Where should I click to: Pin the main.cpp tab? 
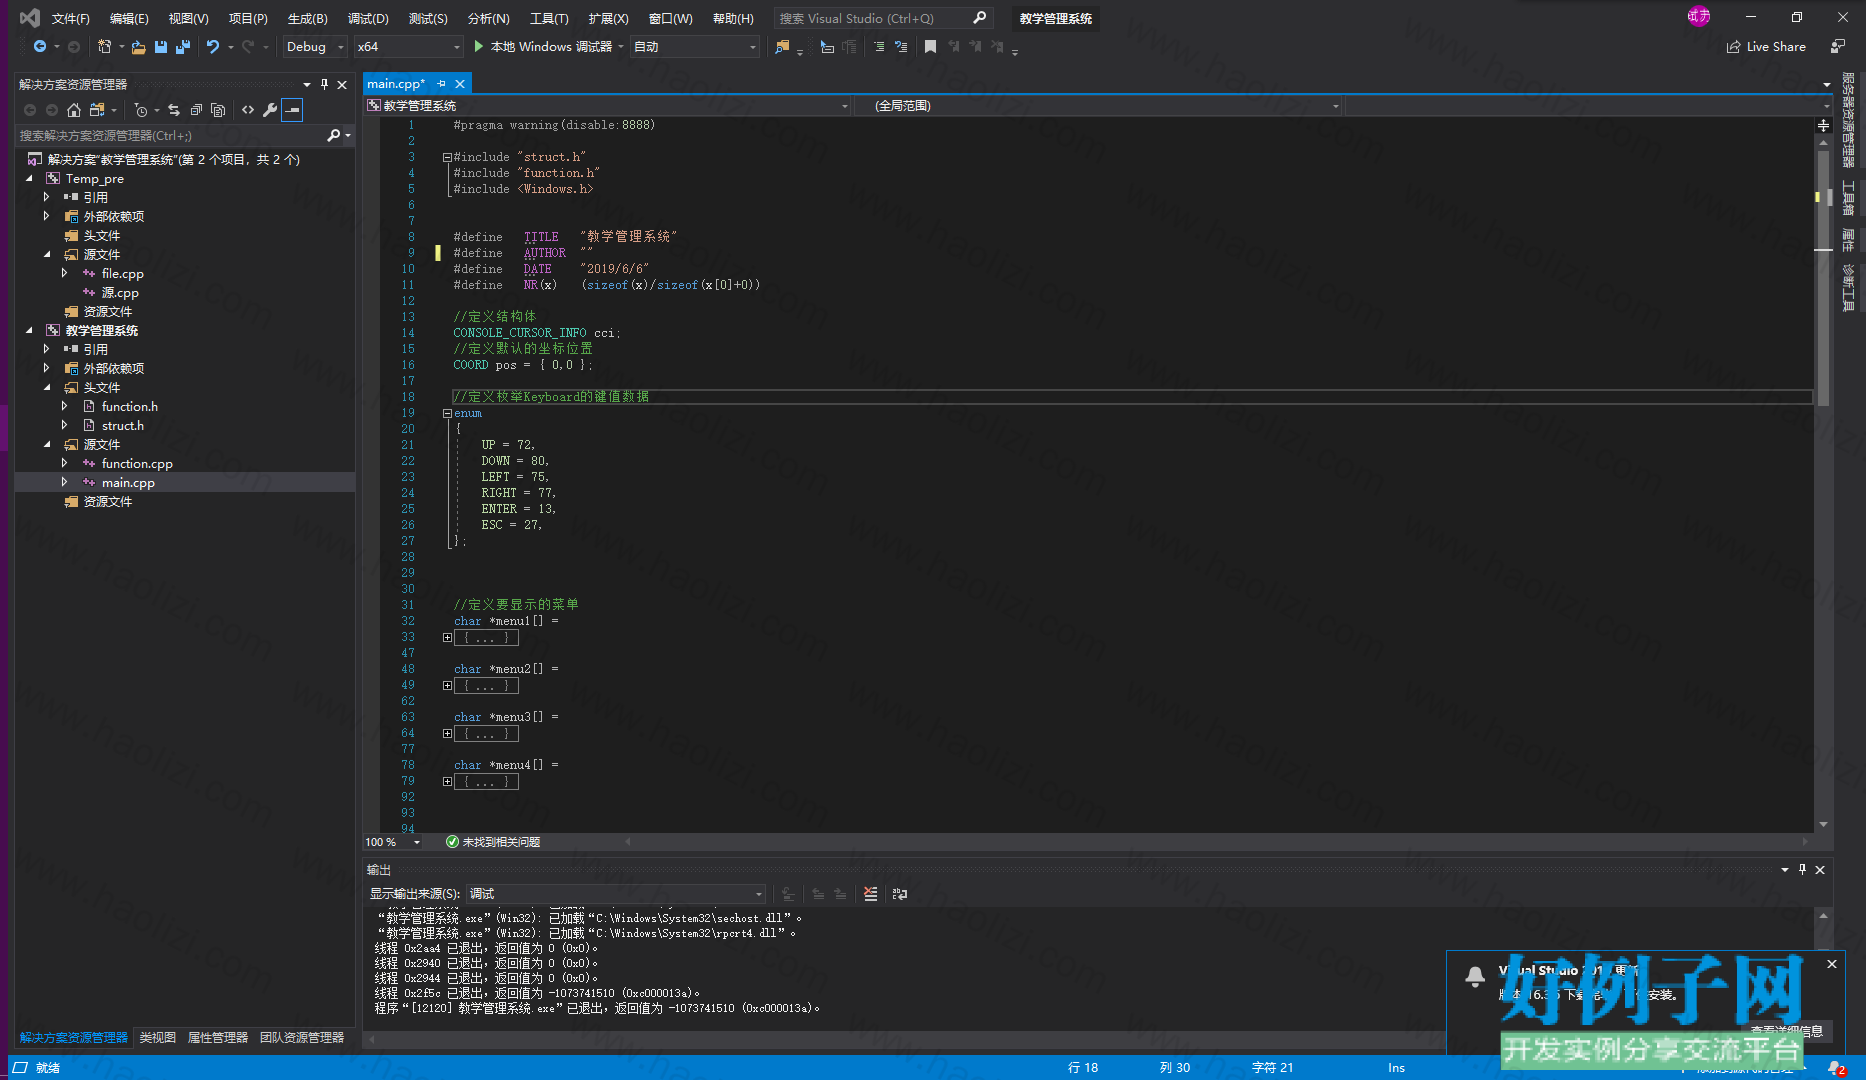click(x=441, y=84)
